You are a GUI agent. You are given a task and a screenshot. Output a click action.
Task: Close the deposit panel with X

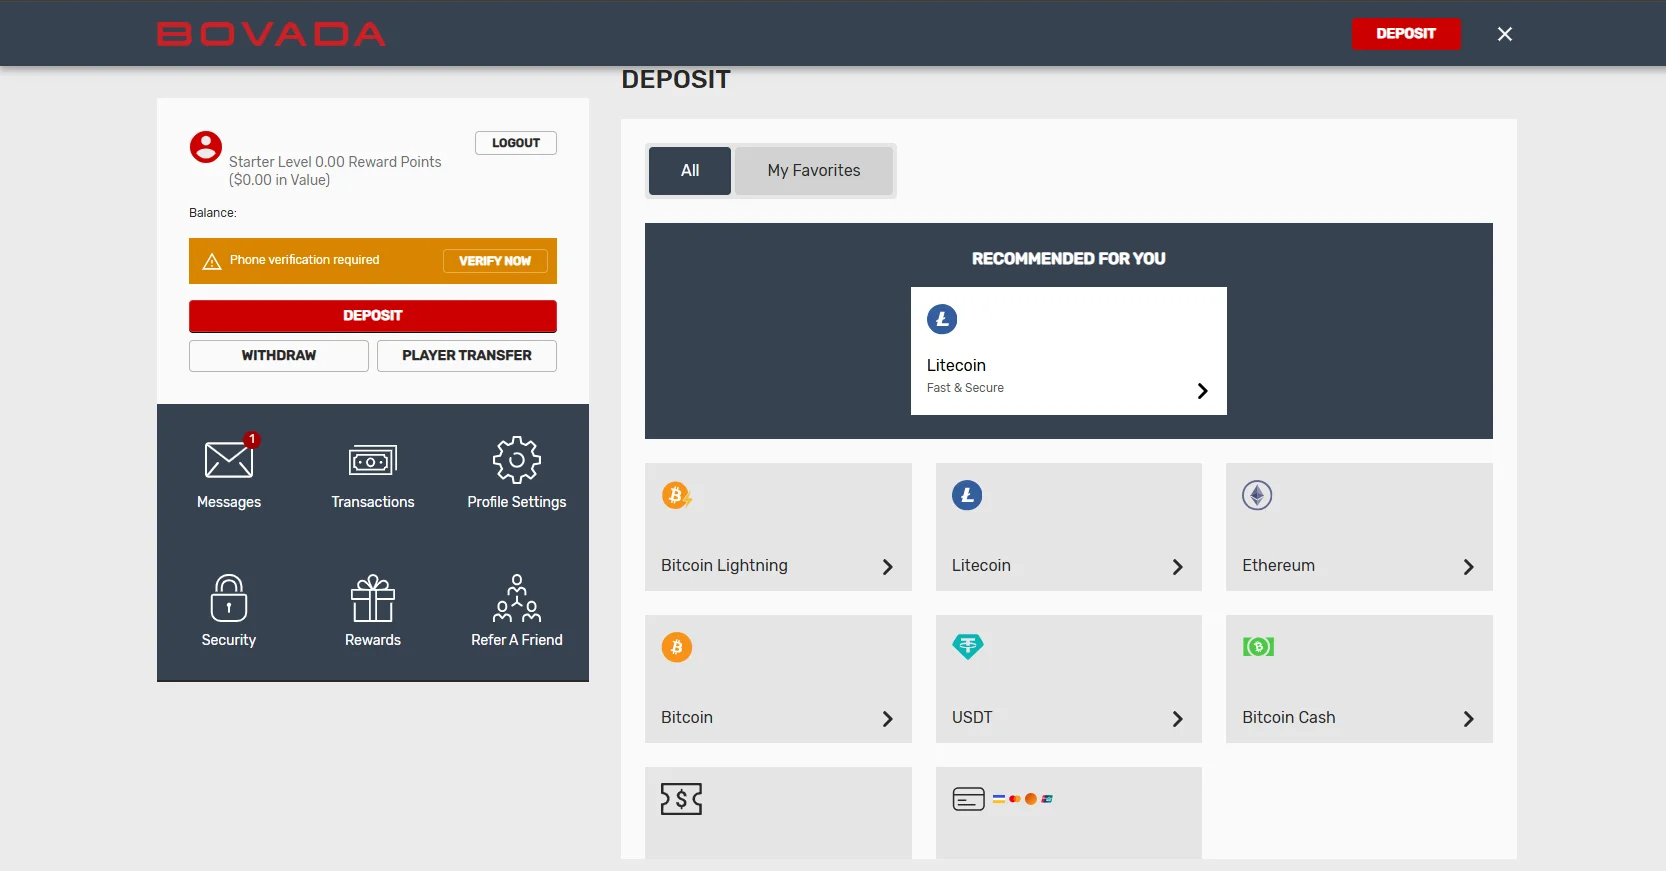1505,34
